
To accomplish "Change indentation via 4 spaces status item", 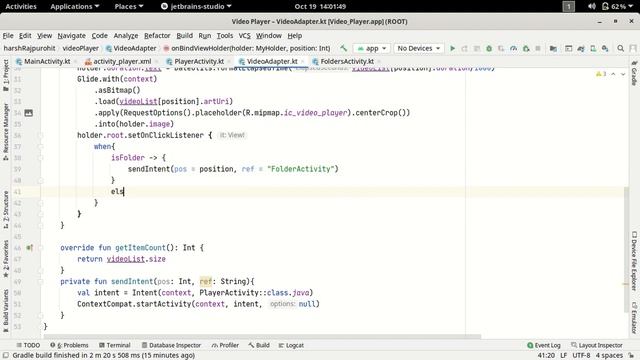I will coord(609,356).
